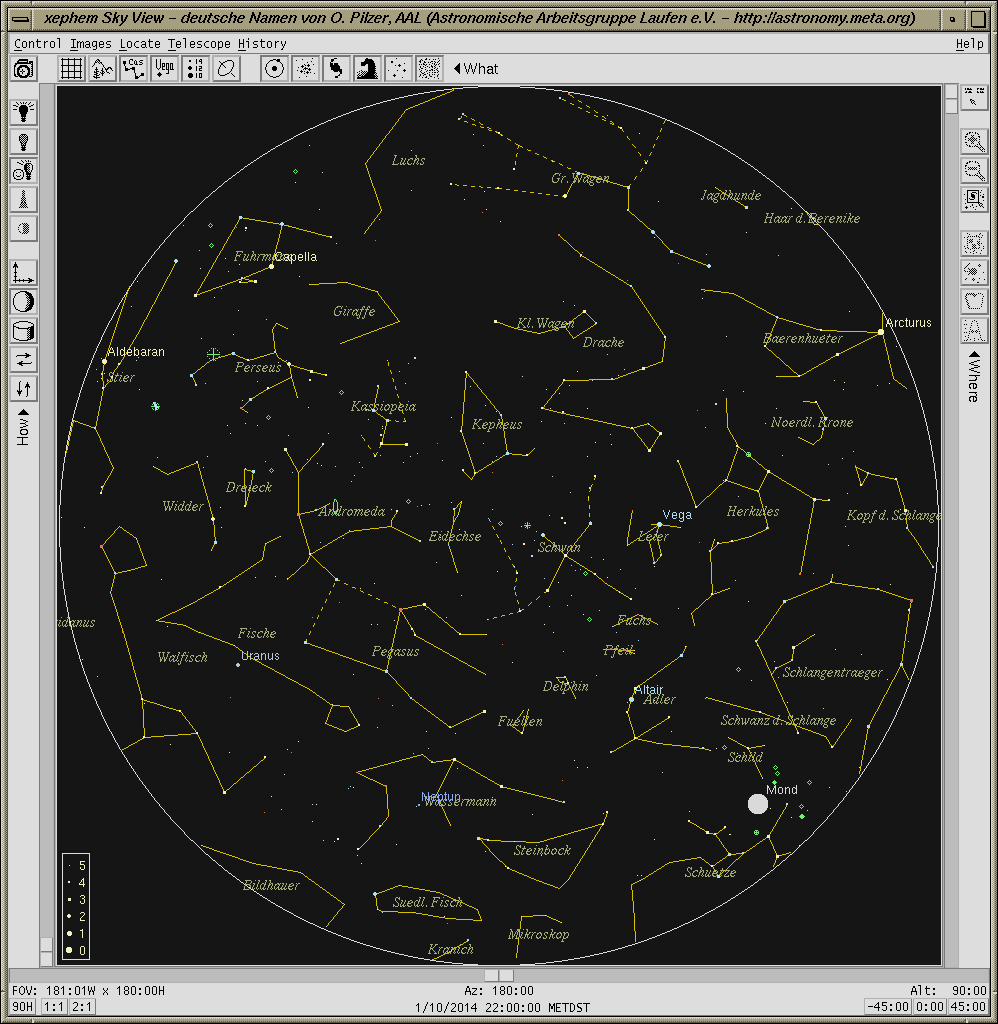Click the brighter lightbulb icon

coord(24,112)
